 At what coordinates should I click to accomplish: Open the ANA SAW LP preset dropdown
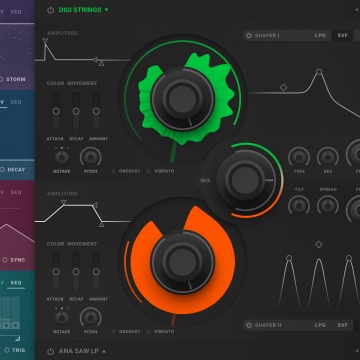(x=82, y=351)
